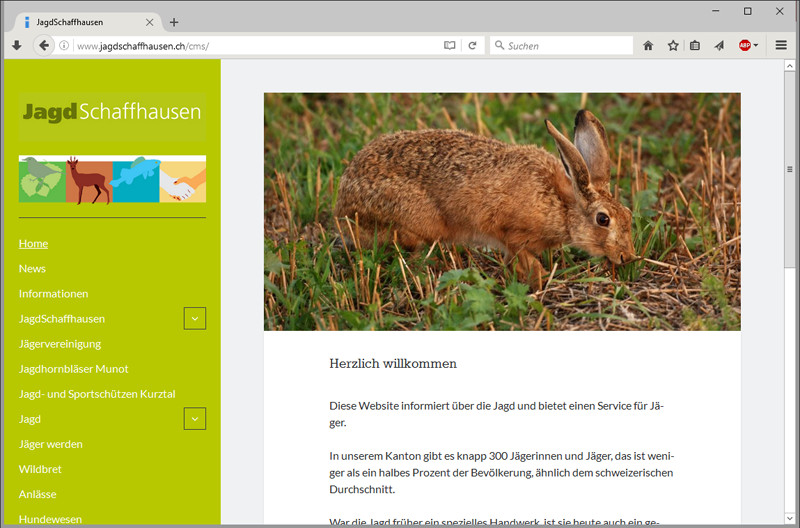Navigate to Jagdhornbläser Munot page
Image resolution: width=800 pixels, height=528 pixels.
pos(73,369)
